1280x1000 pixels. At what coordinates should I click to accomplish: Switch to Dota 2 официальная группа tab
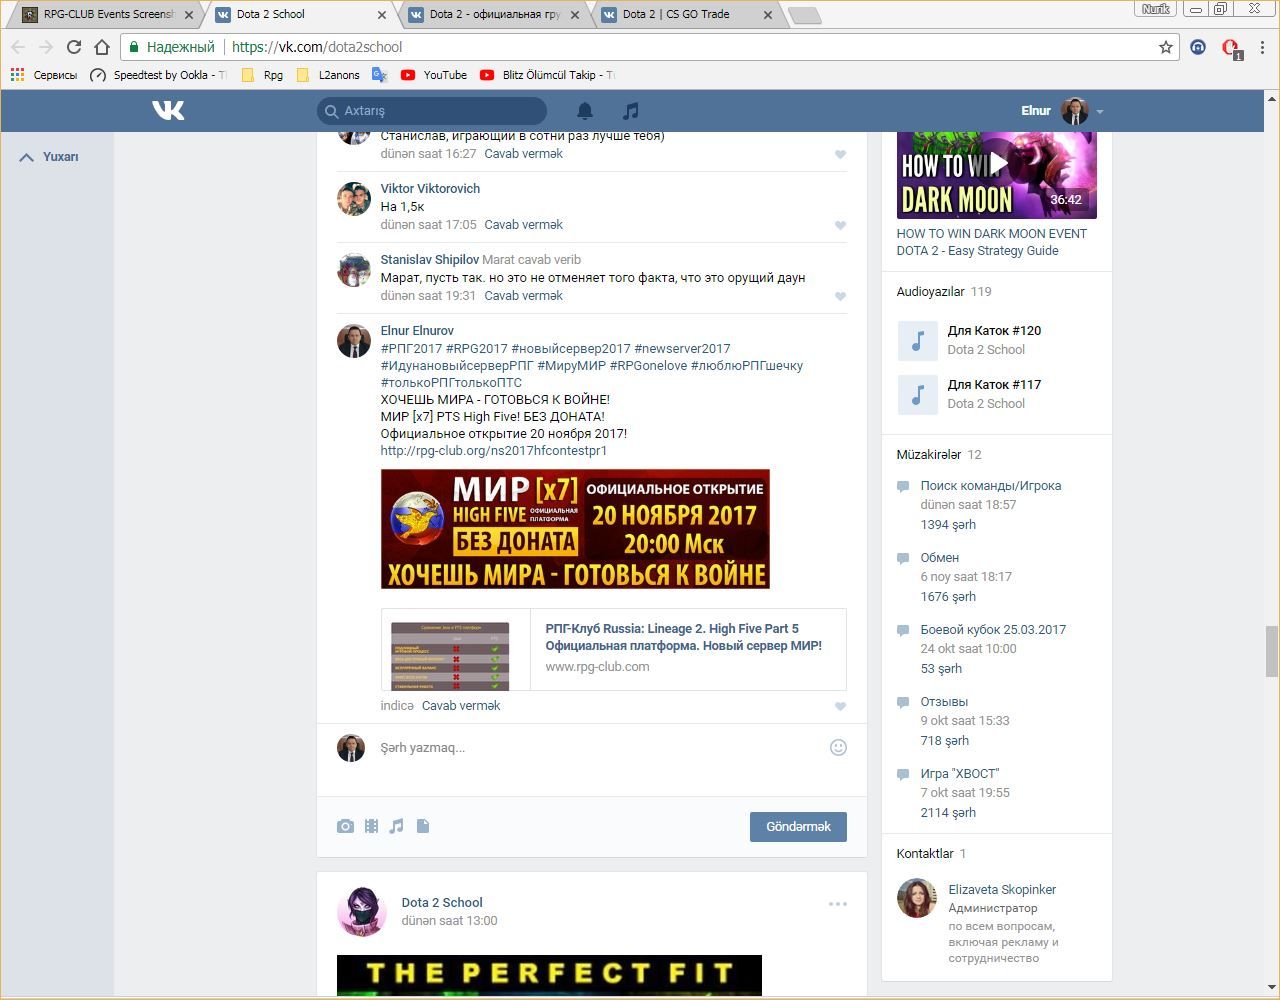pyautogui.click(x=496, y=14)
